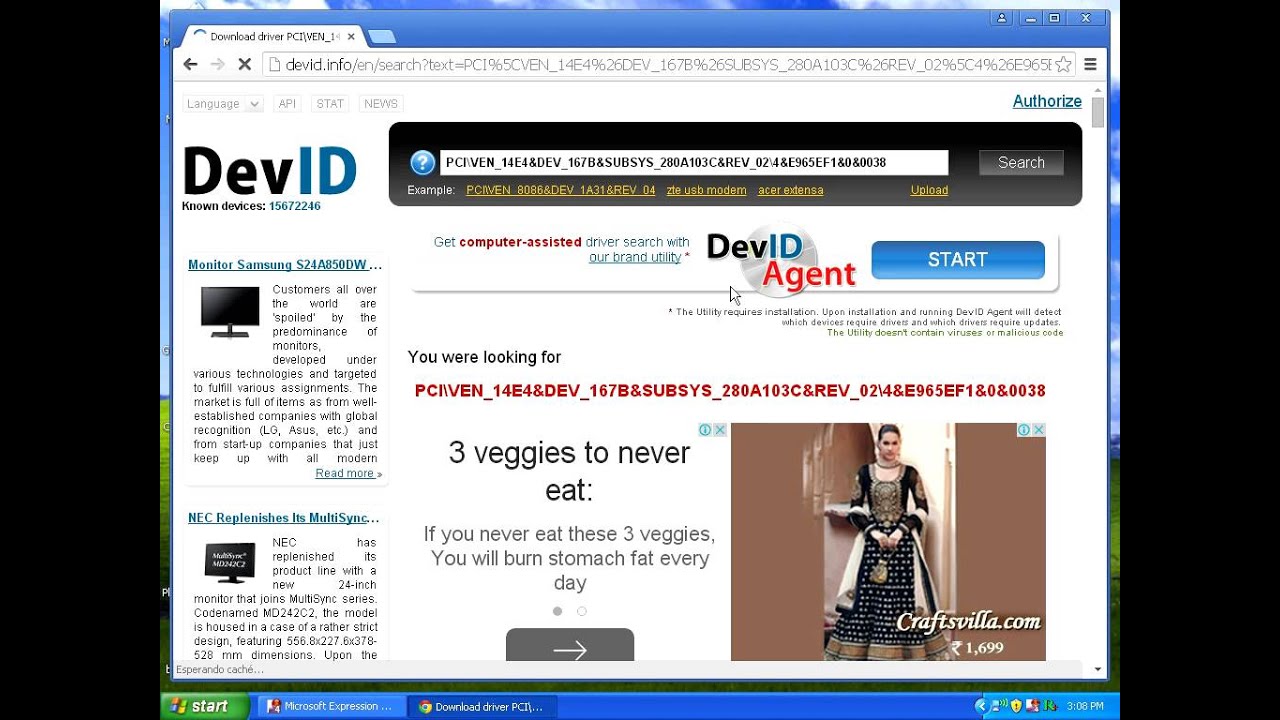Screen dimensions: 1280x720
Task: Click the Search button
Action: click(x=1021, y=162)
